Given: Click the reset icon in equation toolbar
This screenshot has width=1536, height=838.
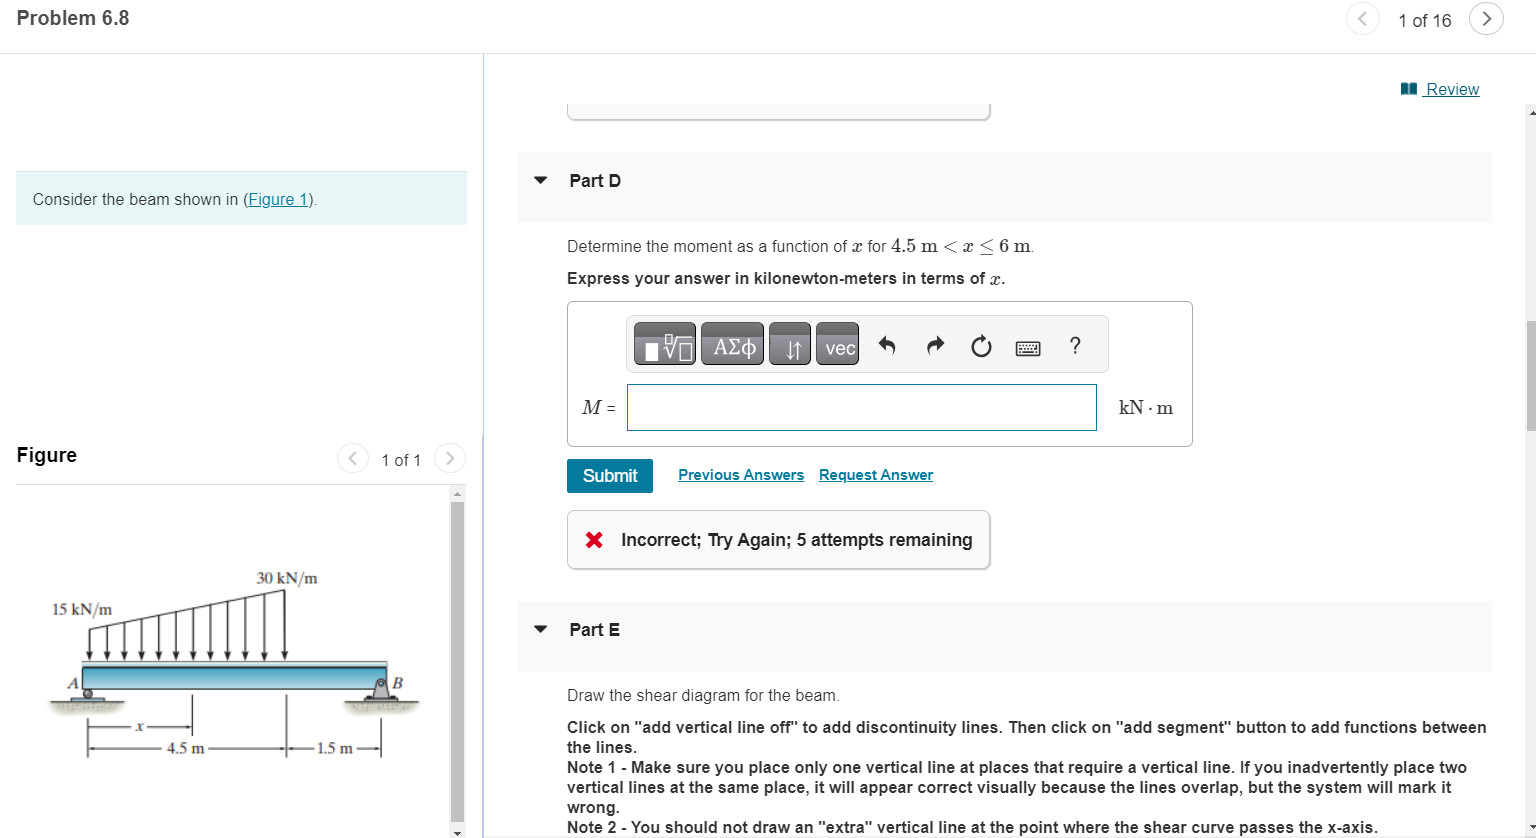Looking at the screenshot, I should click(x=980, y=345).
